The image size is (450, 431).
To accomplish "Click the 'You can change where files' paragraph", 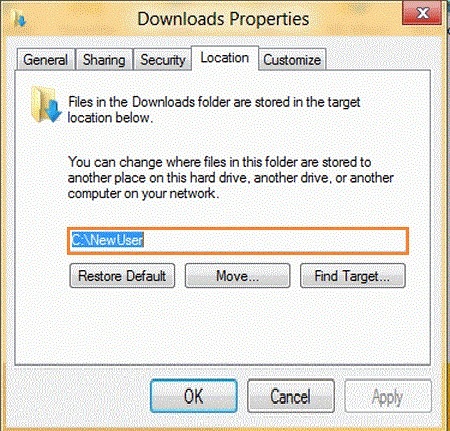I will coord(231,178).
